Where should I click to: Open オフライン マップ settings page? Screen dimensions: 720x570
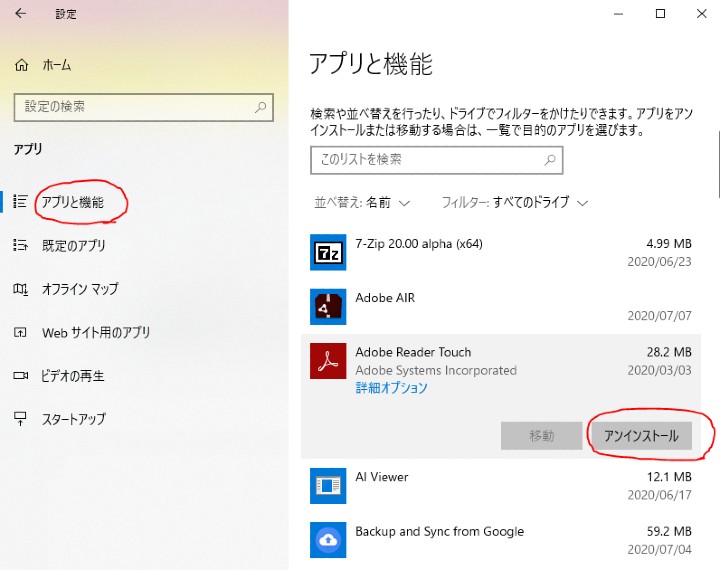click(80, 289)
